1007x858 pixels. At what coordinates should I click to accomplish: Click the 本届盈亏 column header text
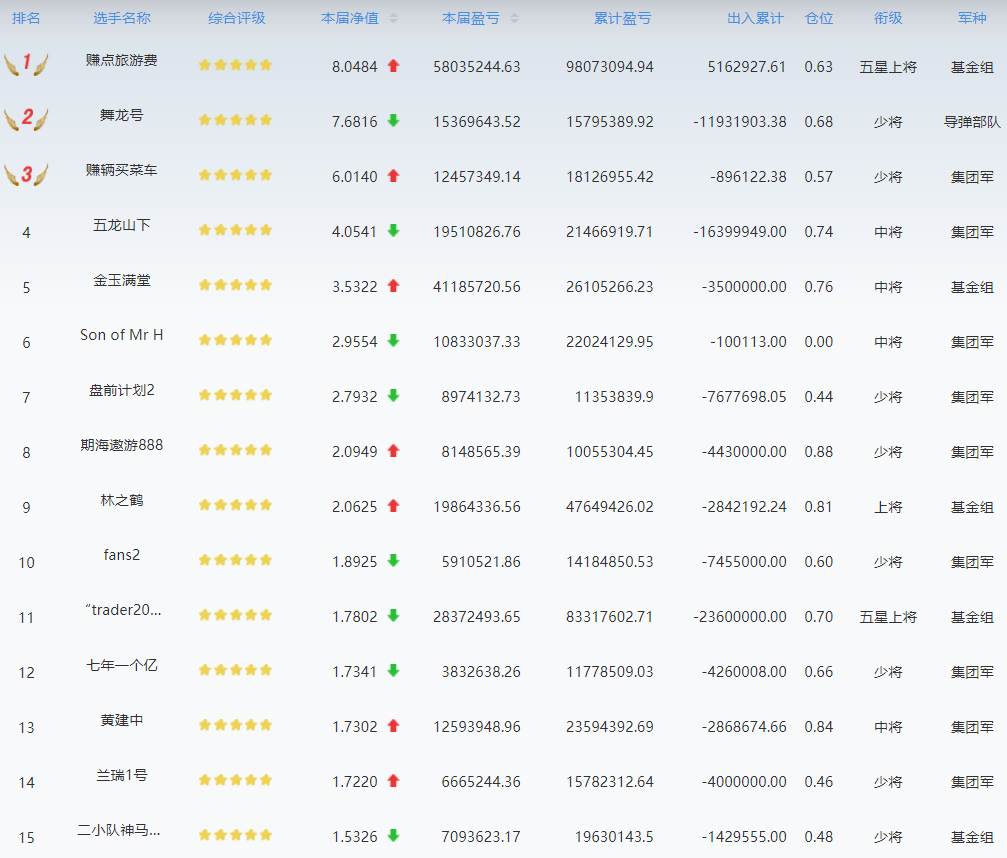(471, 19)
